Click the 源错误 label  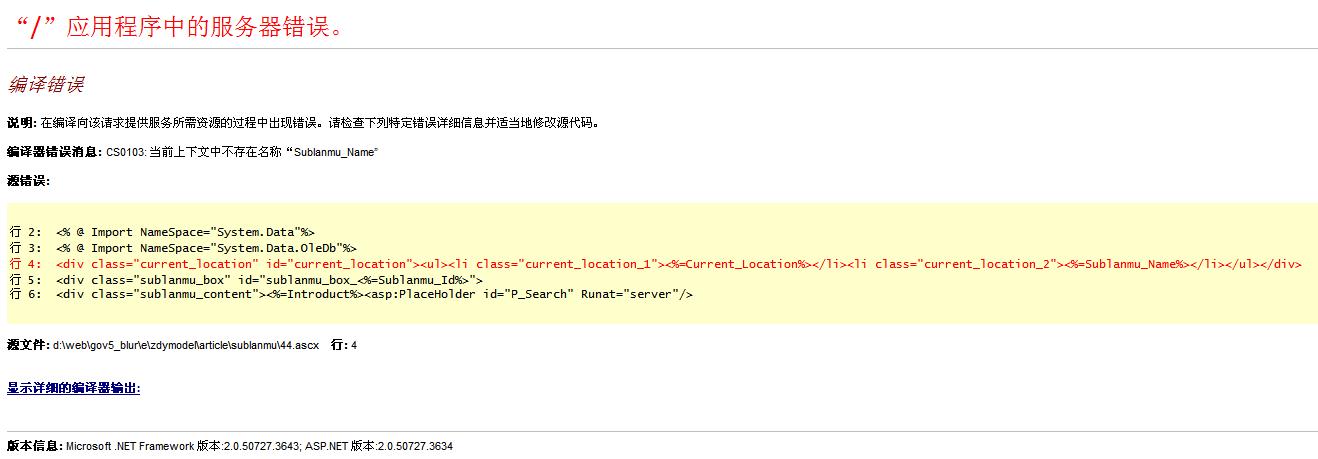tap(28, 181)
